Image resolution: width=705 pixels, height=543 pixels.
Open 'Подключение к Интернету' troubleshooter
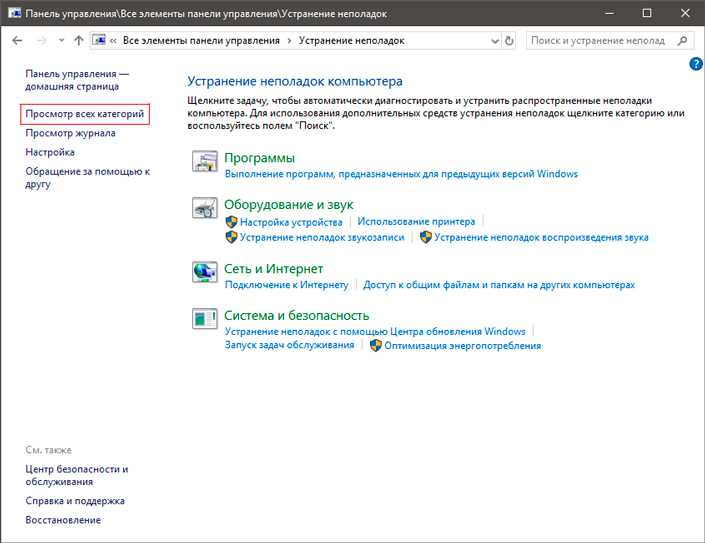tap(286, 285)
